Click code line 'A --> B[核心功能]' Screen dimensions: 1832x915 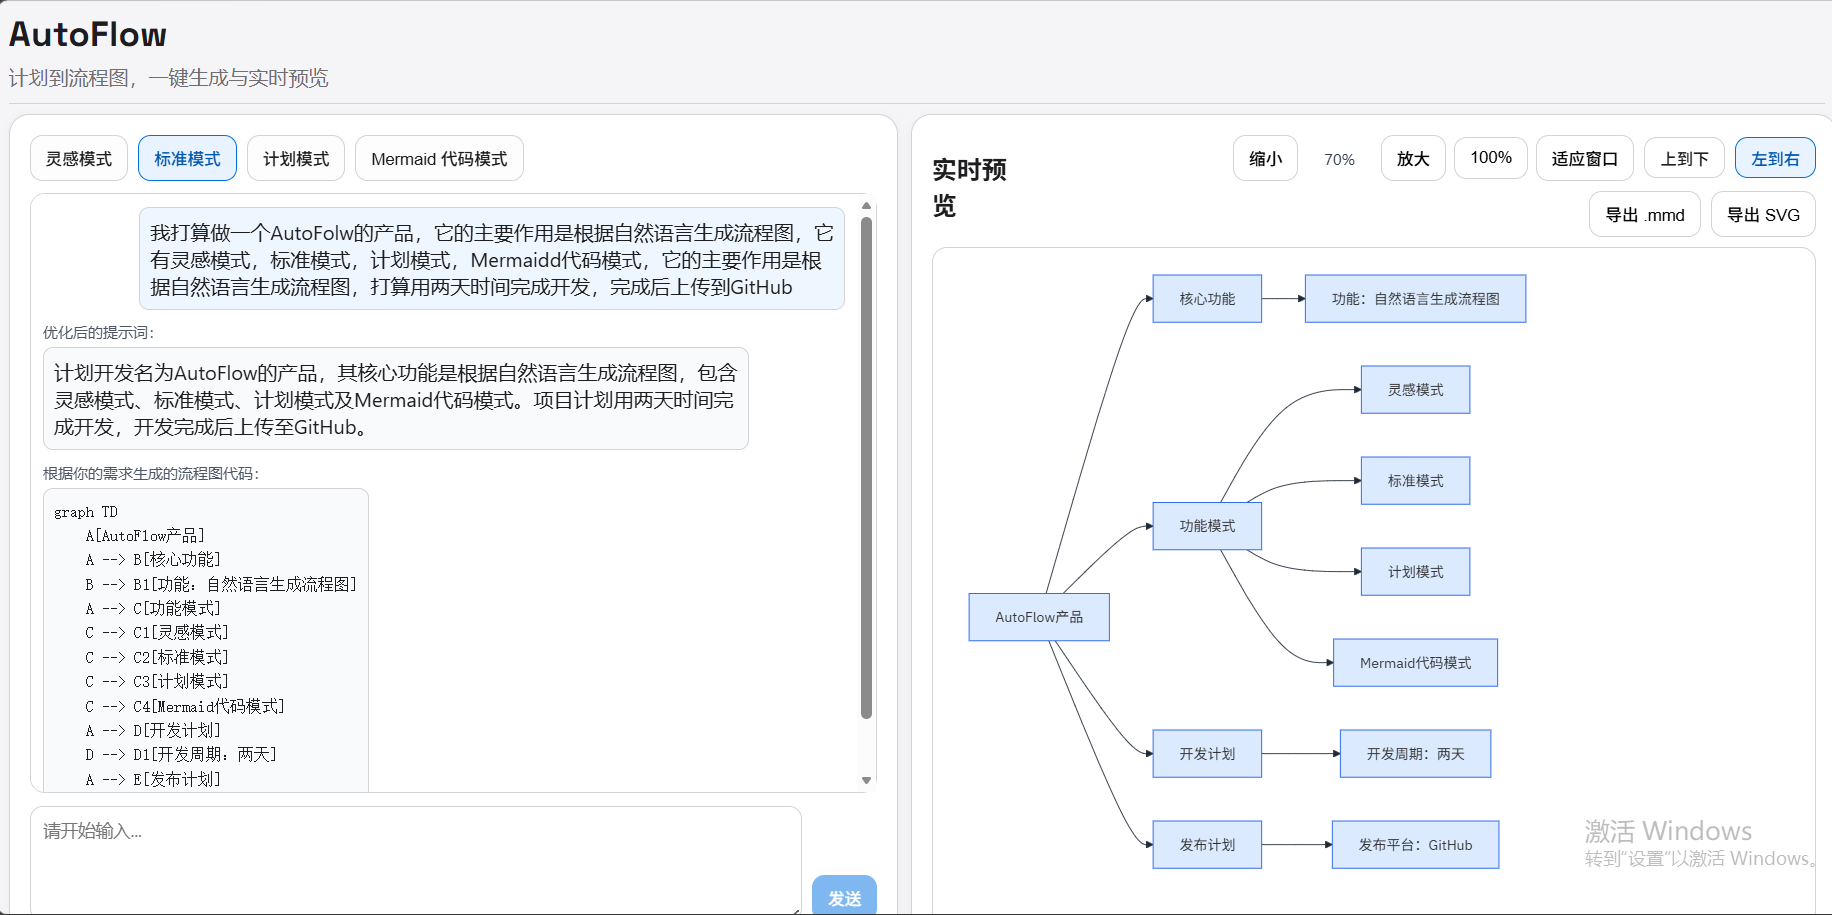[153, 560]
